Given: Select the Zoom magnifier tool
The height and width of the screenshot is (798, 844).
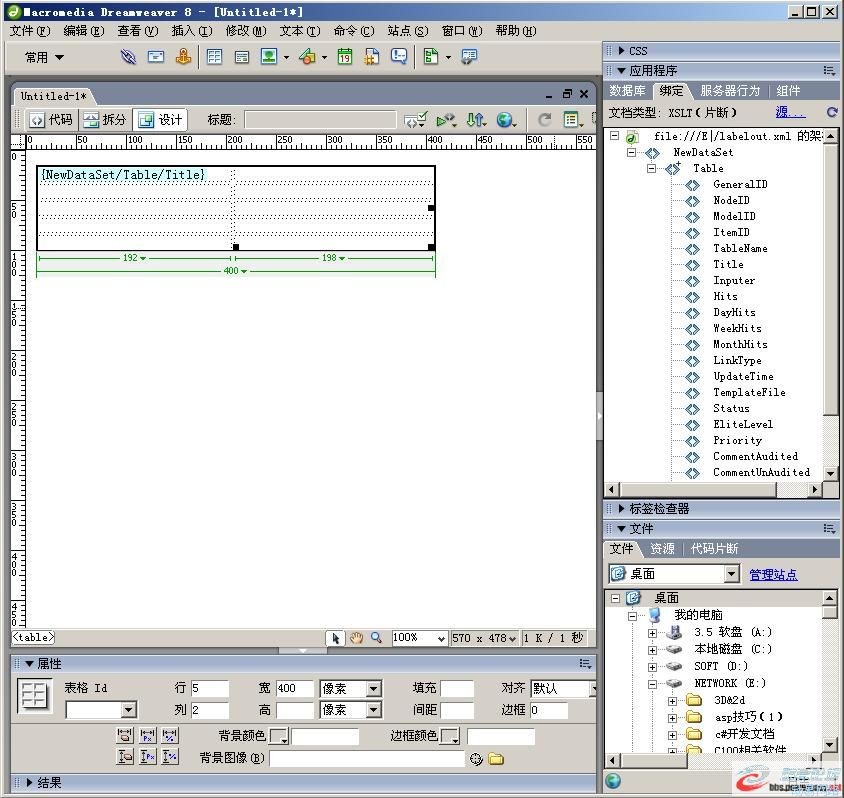Looking at the screenshot, I should coord(376,637).
